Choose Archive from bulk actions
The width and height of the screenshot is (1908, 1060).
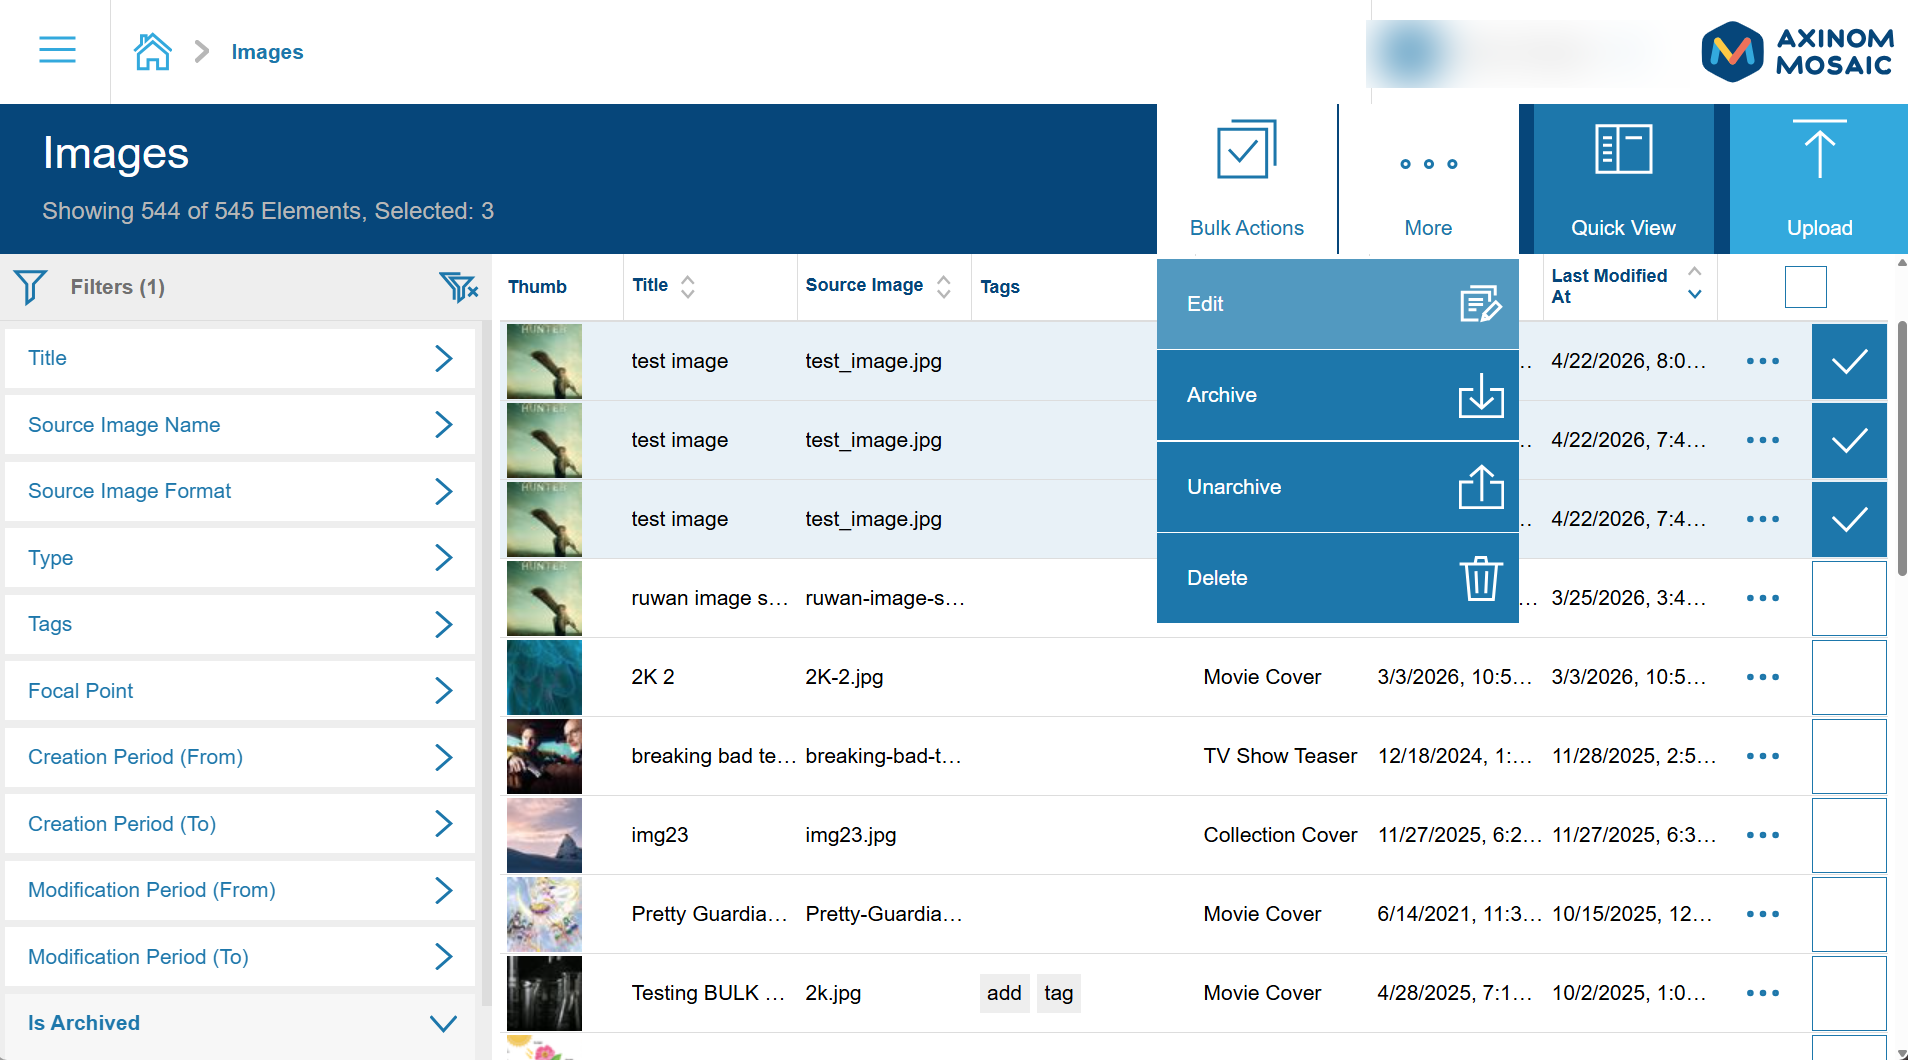point(1337,396)
